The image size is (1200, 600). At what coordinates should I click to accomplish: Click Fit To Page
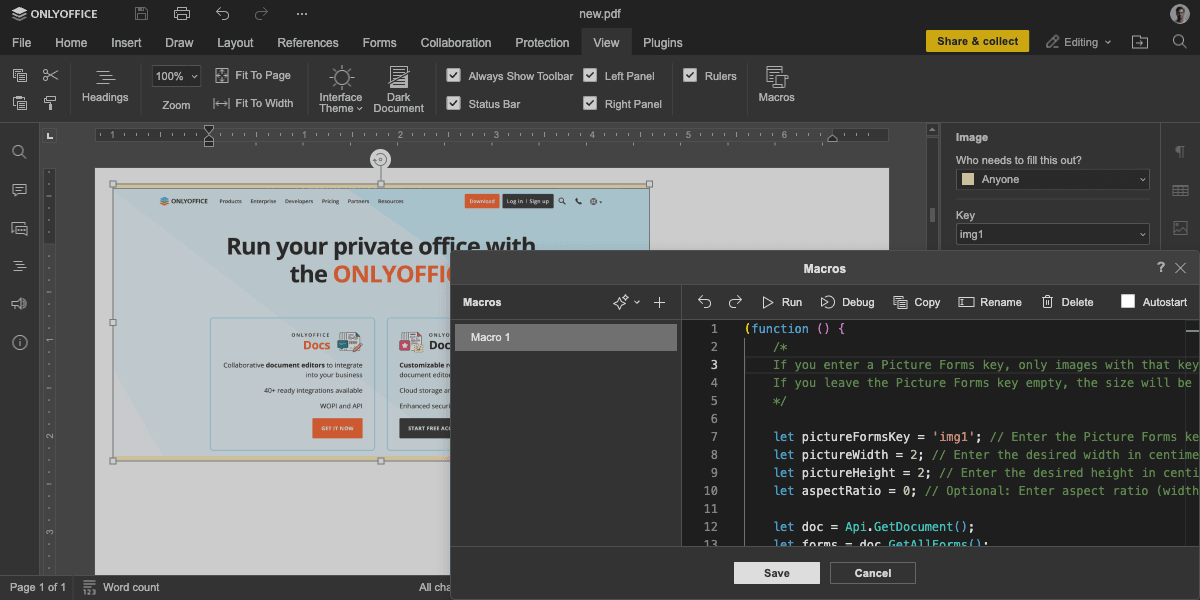point(254,75)
